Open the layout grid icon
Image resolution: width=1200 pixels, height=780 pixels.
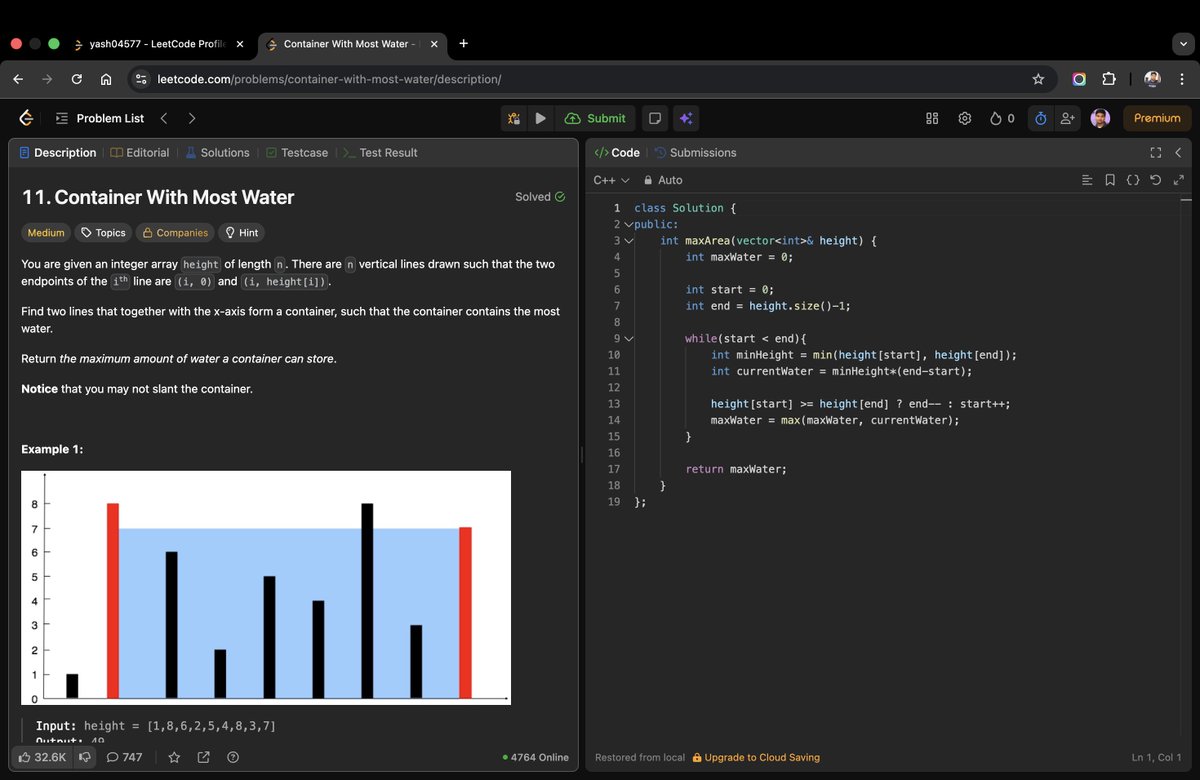point(932,118)
